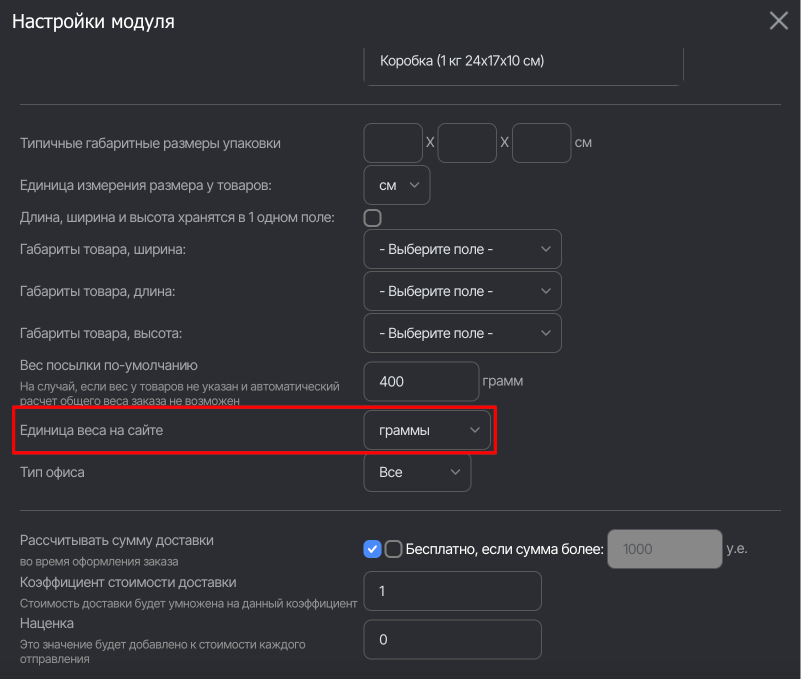The image size is (801, 679).
Task: Click the first package dimension input box
Action: click(393, 143)
